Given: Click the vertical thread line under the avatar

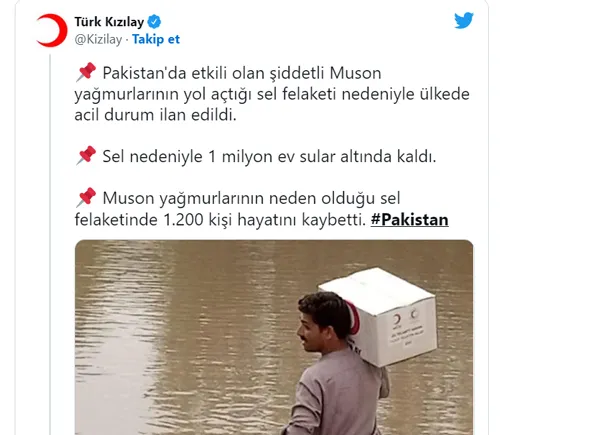Looking at the screenshot, I should point(50,244).
